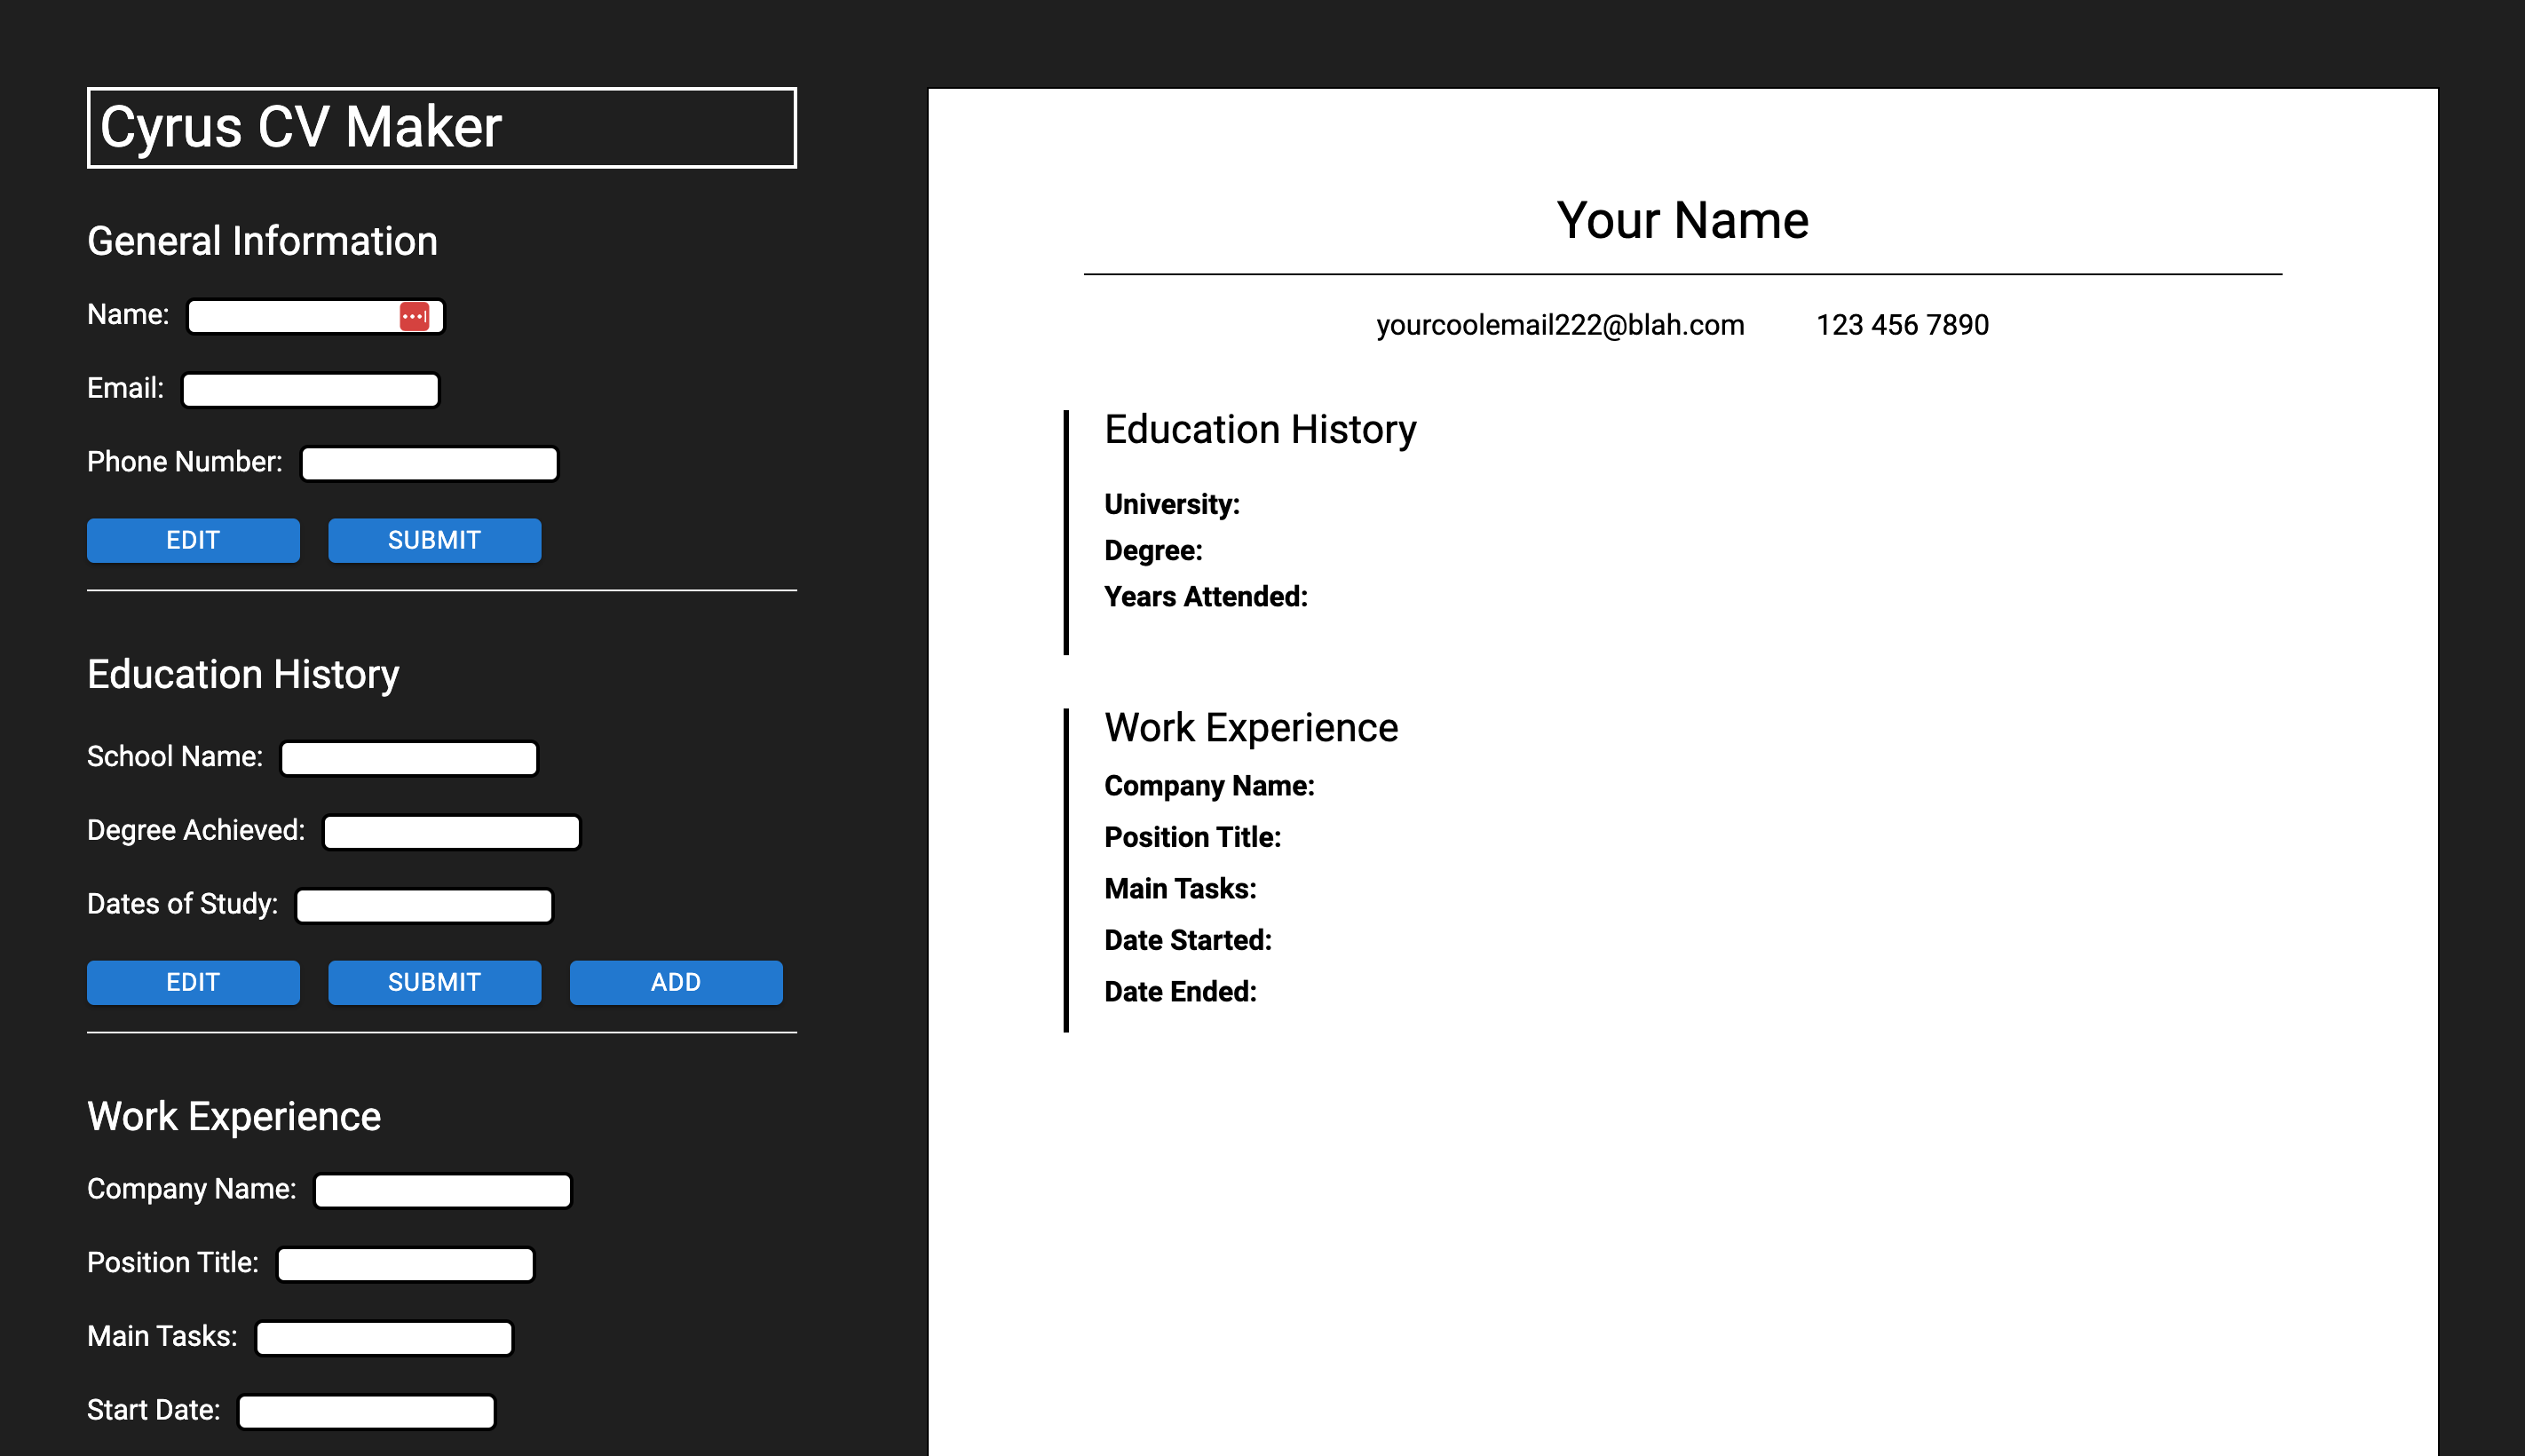Click the Email input field
Image resolution: width=2525 pixels, height=1456 pixels.
pos(310,389)
